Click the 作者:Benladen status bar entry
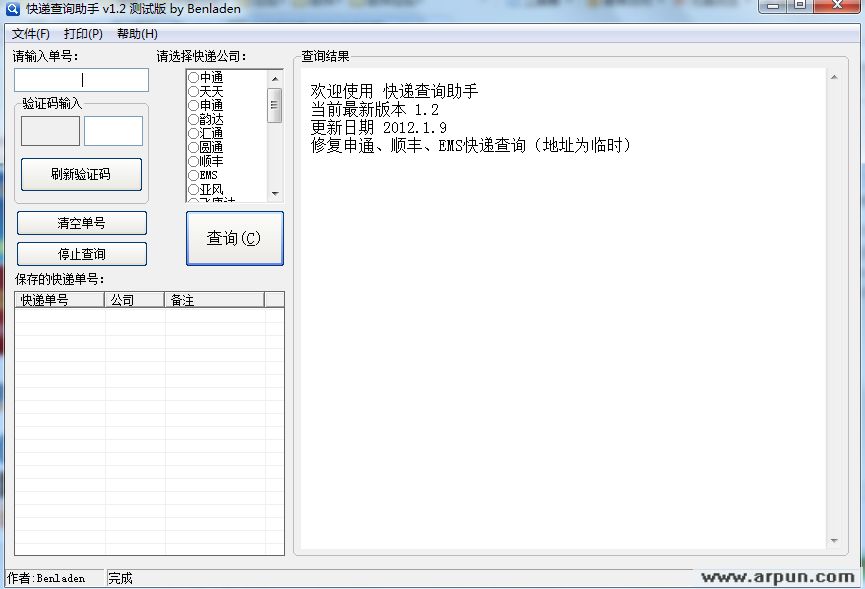 point(46,578)
